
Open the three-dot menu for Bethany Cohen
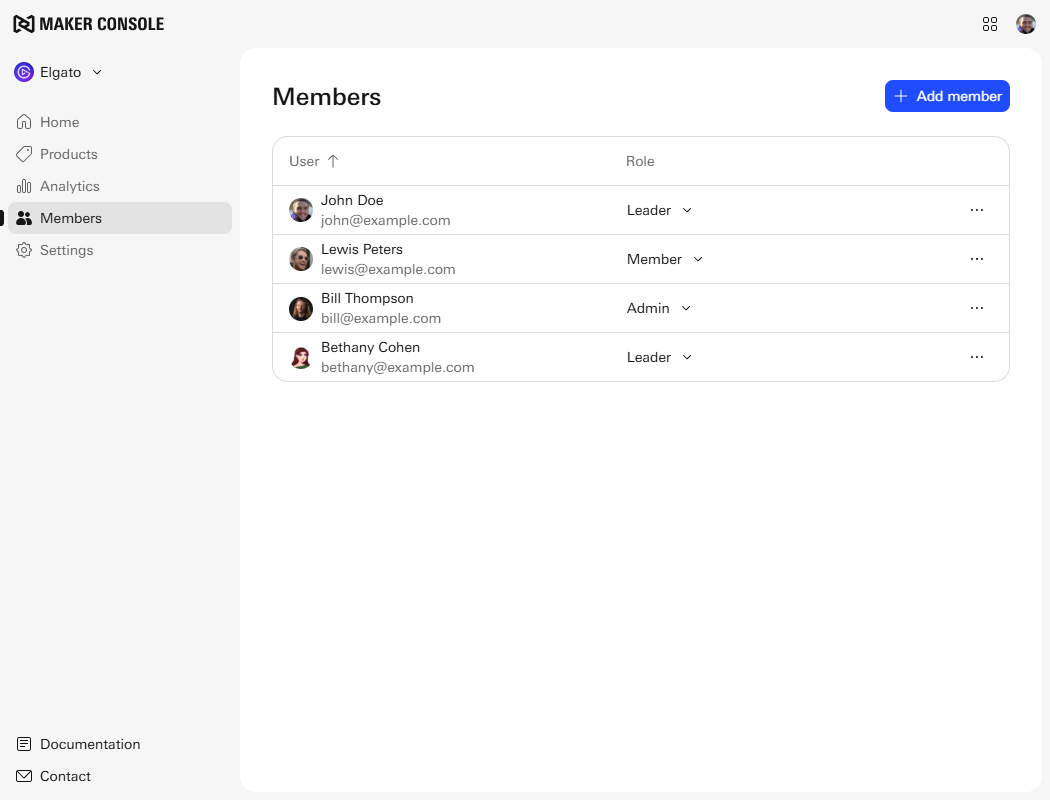click(977, 357)
